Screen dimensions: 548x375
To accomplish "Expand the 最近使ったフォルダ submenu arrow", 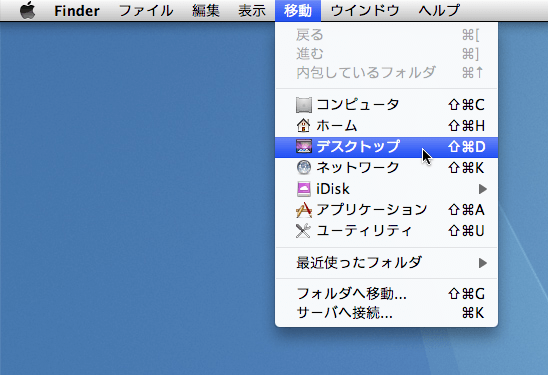I will [483, 263].
